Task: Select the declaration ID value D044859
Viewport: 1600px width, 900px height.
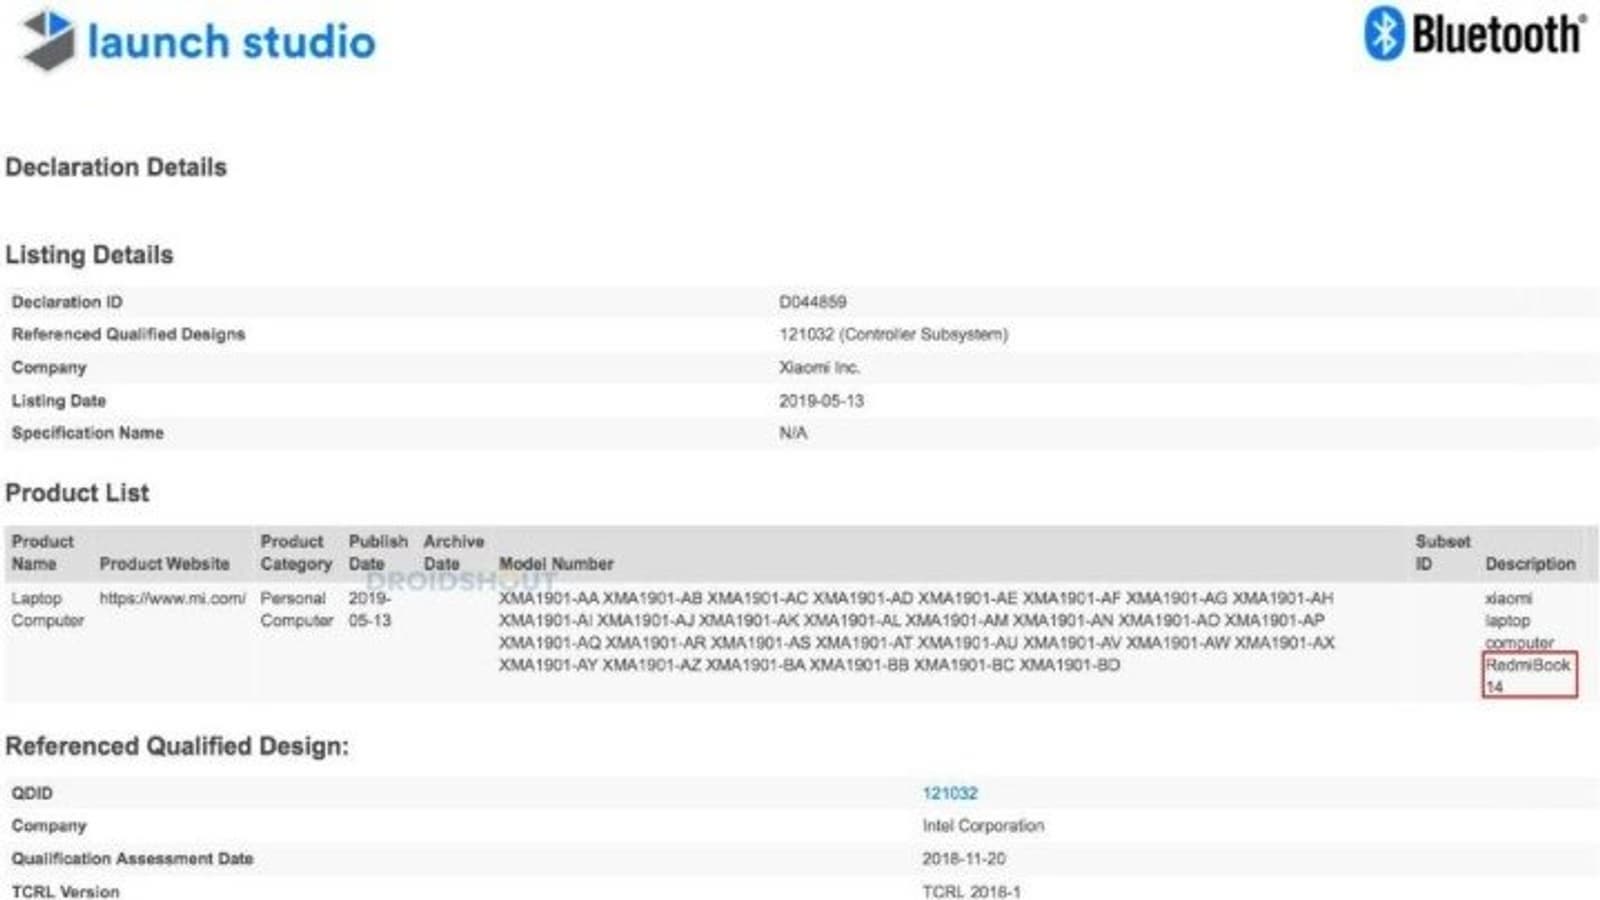Action: (x=812, y=302)
